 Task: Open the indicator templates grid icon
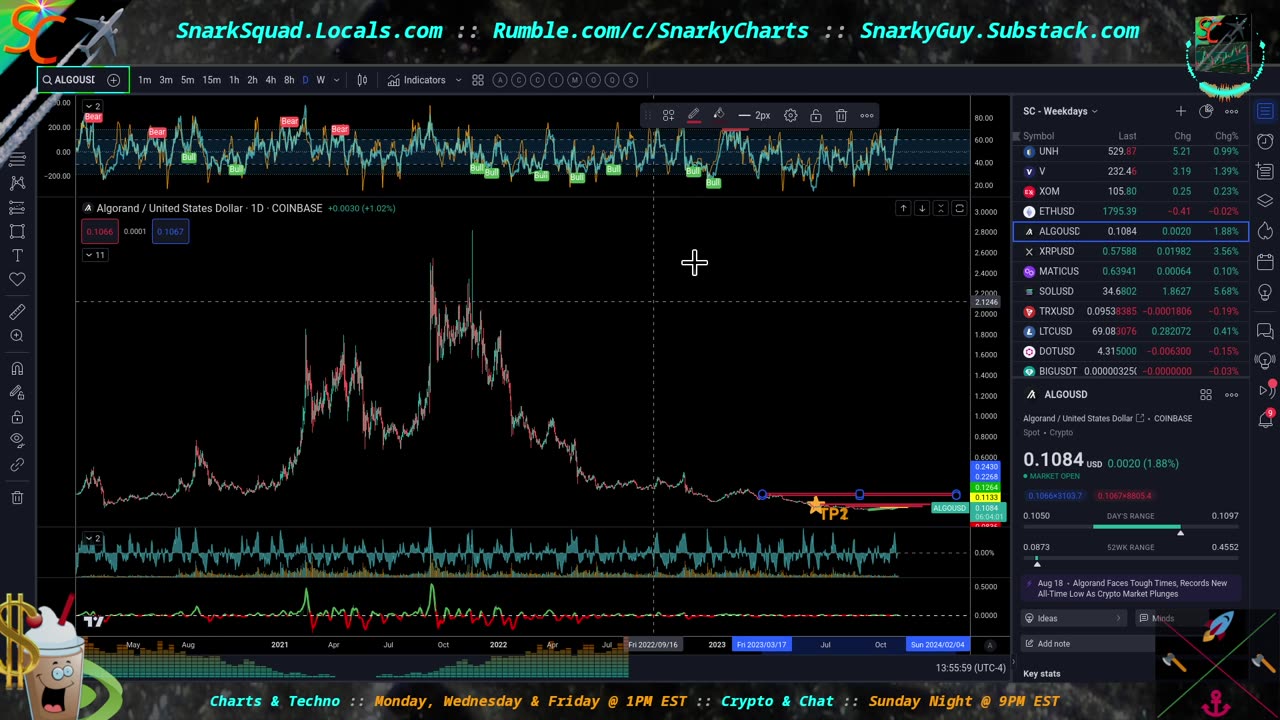tap(478, 80)
